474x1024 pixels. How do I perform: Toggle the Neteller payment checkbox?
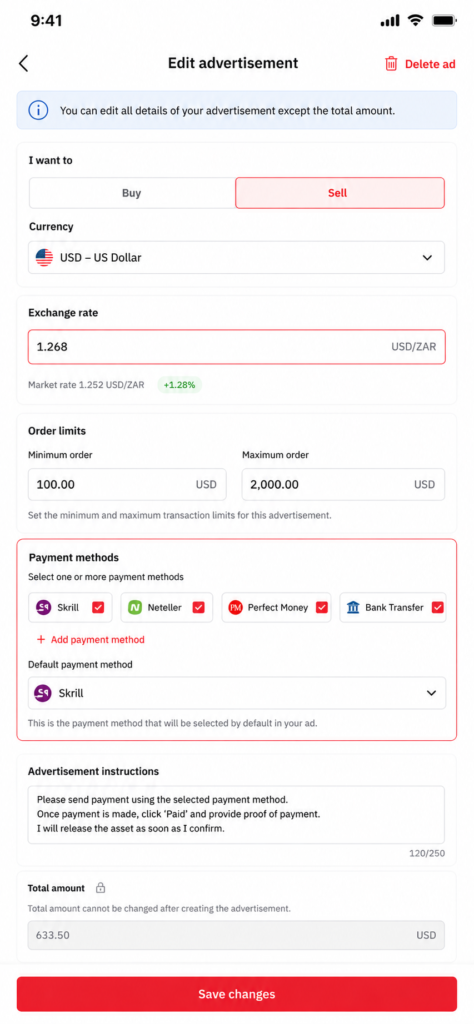(198, 607)
